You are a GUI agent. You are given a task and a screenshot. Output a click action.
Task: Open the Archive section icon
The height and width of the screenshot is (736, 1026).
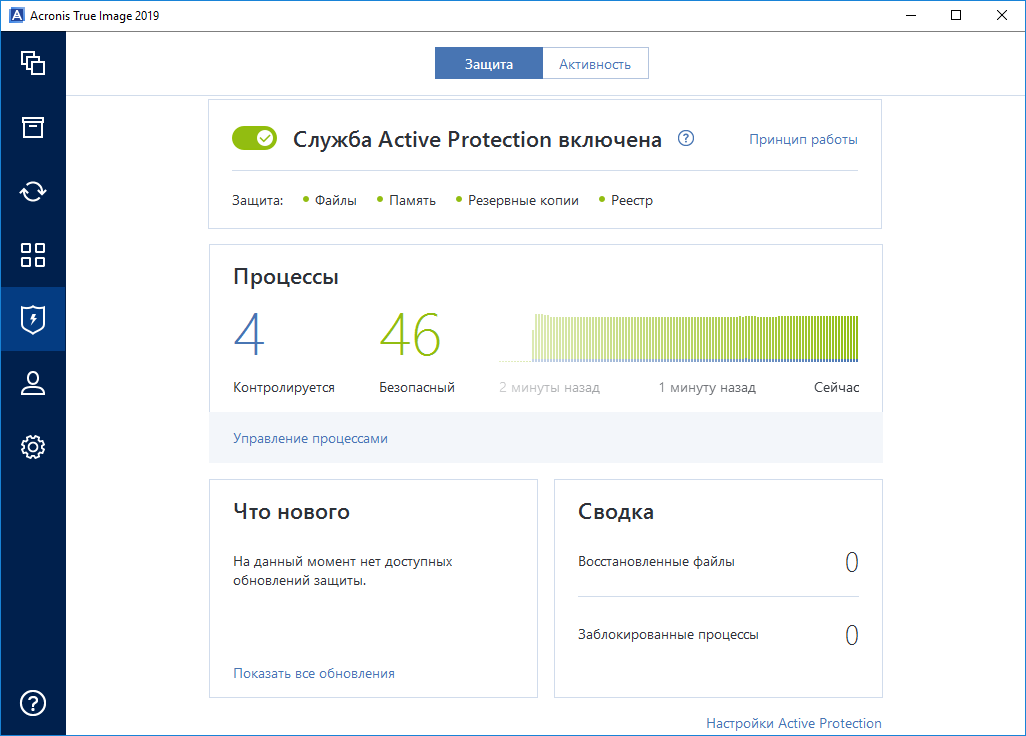(33, 127)
